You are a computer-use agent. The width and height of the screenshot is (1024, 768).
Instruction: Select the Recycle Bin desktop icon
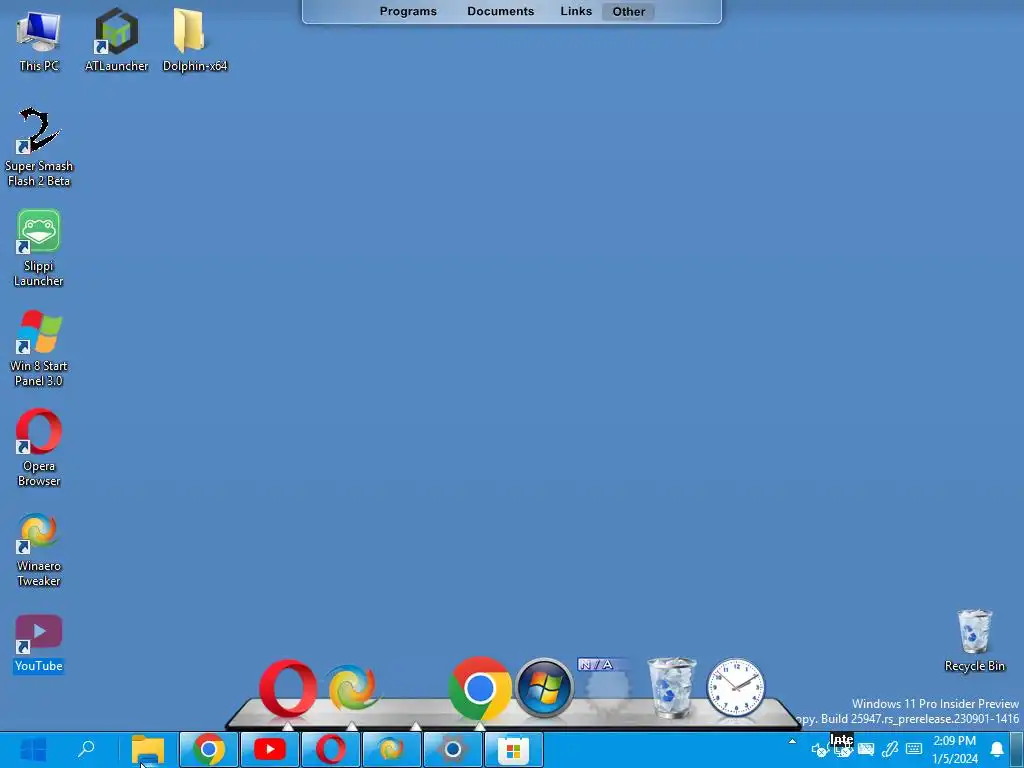[974, 641]
